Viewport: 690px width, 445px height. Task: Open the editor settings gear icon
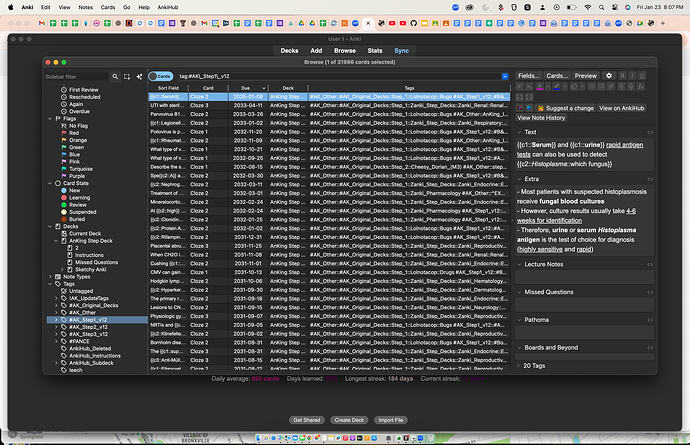(x=609, y=76)
